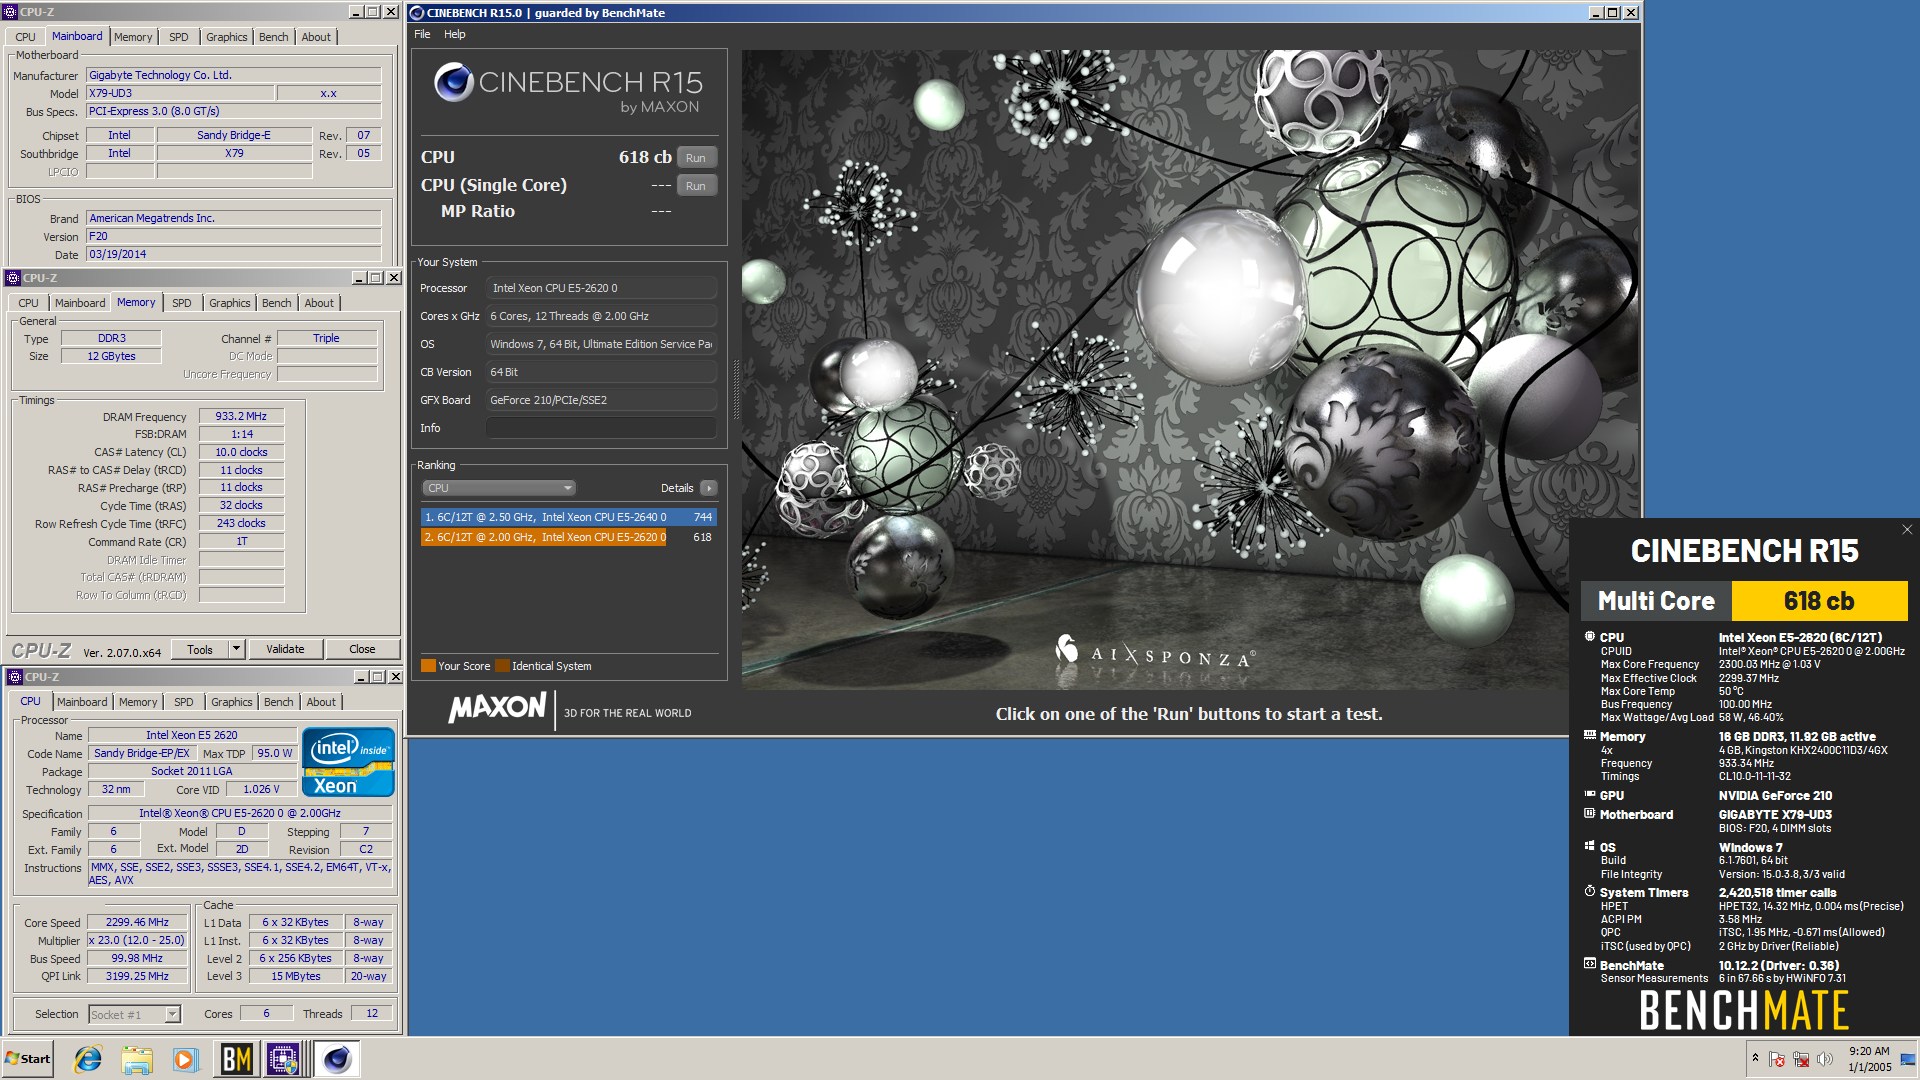The height and width of the screenshot is (1080, 1920).
Task: Click the network status tray icon
Action: click(1801, 1059)
